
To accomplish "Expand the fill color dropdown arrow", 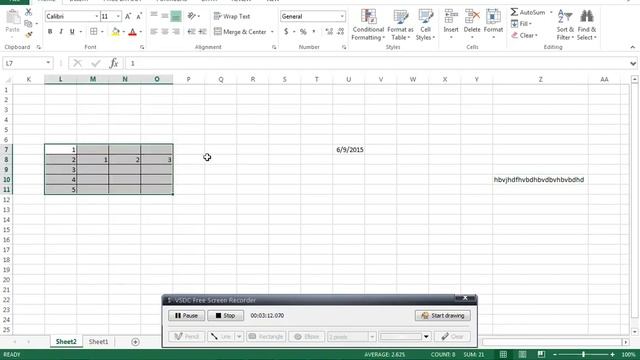I will click(123, 31).
